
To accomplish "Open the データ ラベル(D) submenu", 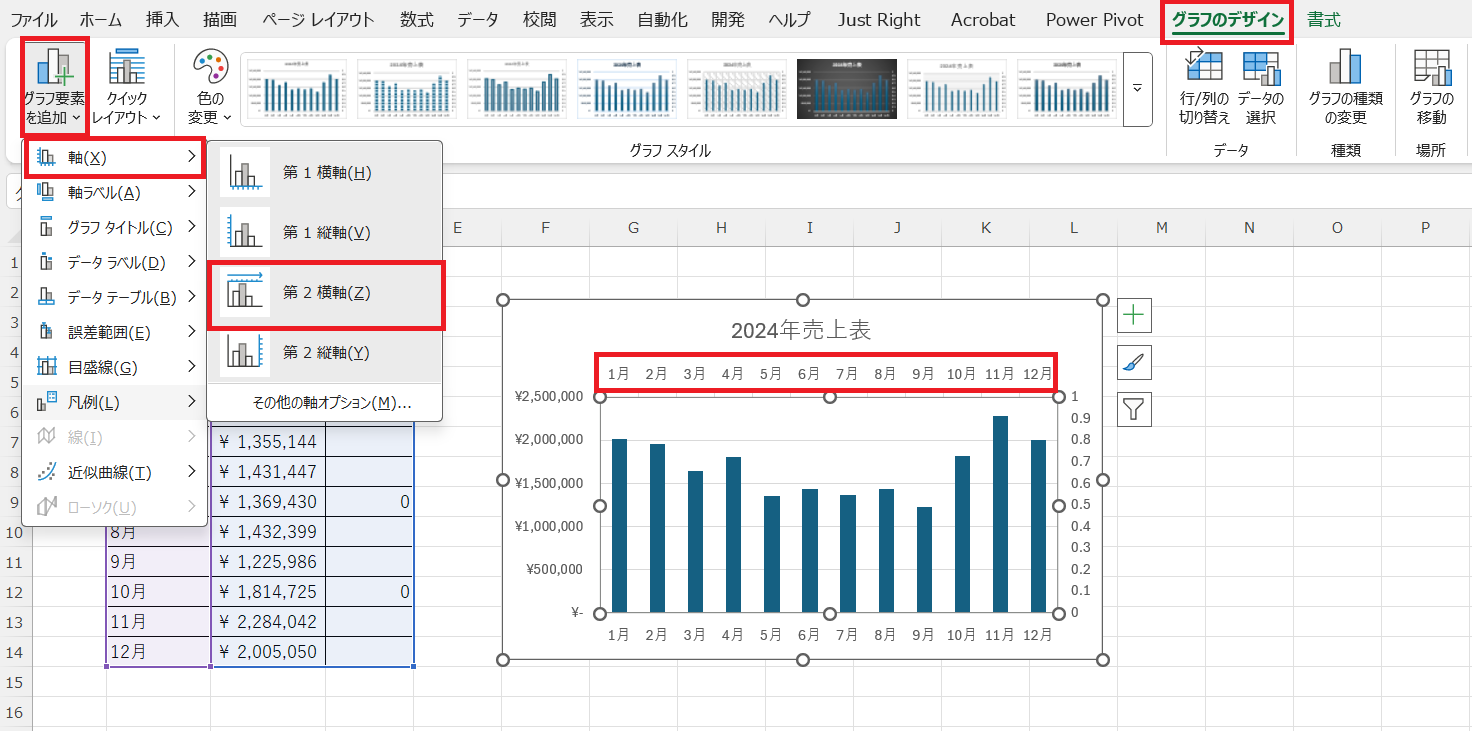I will pyautogui.click(x=115, y=263).
